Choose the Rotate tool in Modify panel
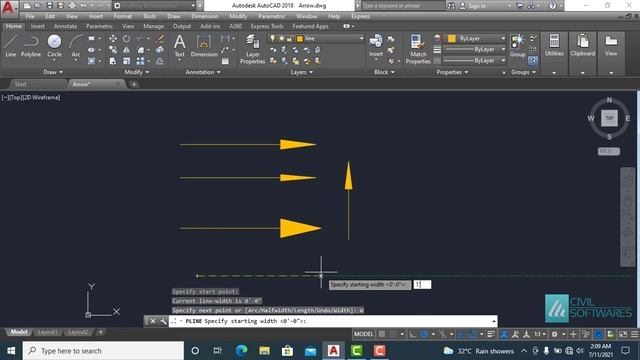This screenshot has width=640, height=360. point(127,38)
